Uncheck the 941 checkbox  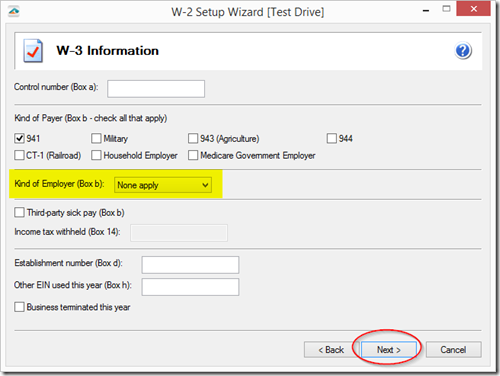pyautogui.click(x=19, y=138)
